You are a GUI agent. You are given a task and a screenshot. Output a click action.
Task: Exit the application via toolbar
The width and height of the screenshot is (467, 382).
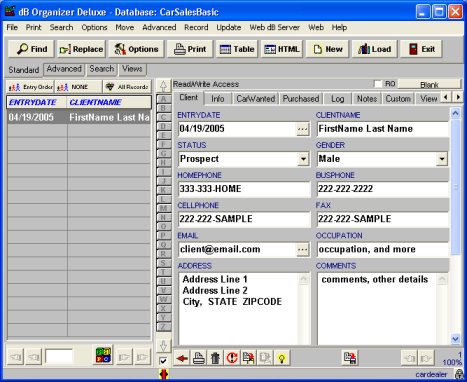coord(421,49)
